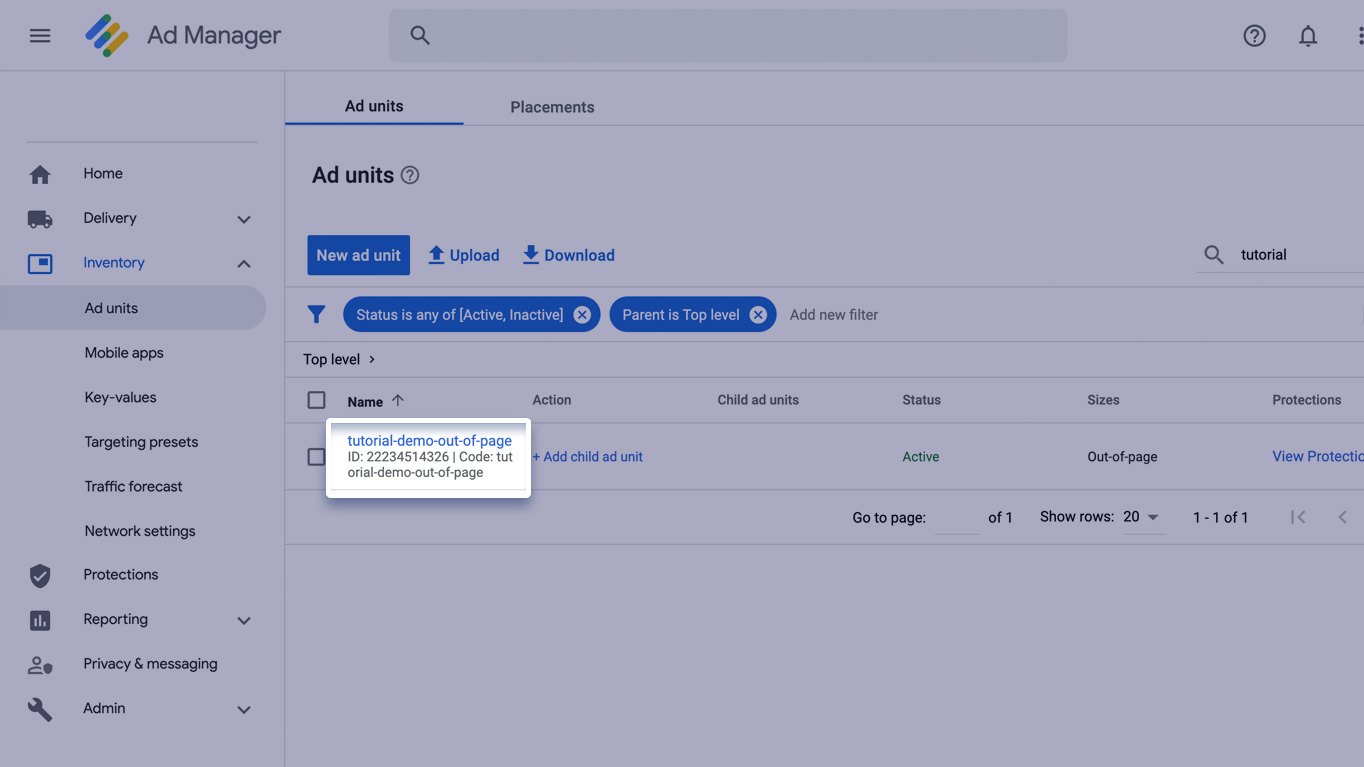Image resolution: width=1364 pixels, height=767 pixels.
Task: Open the help question mark icon
Action: coord(1254,36)
